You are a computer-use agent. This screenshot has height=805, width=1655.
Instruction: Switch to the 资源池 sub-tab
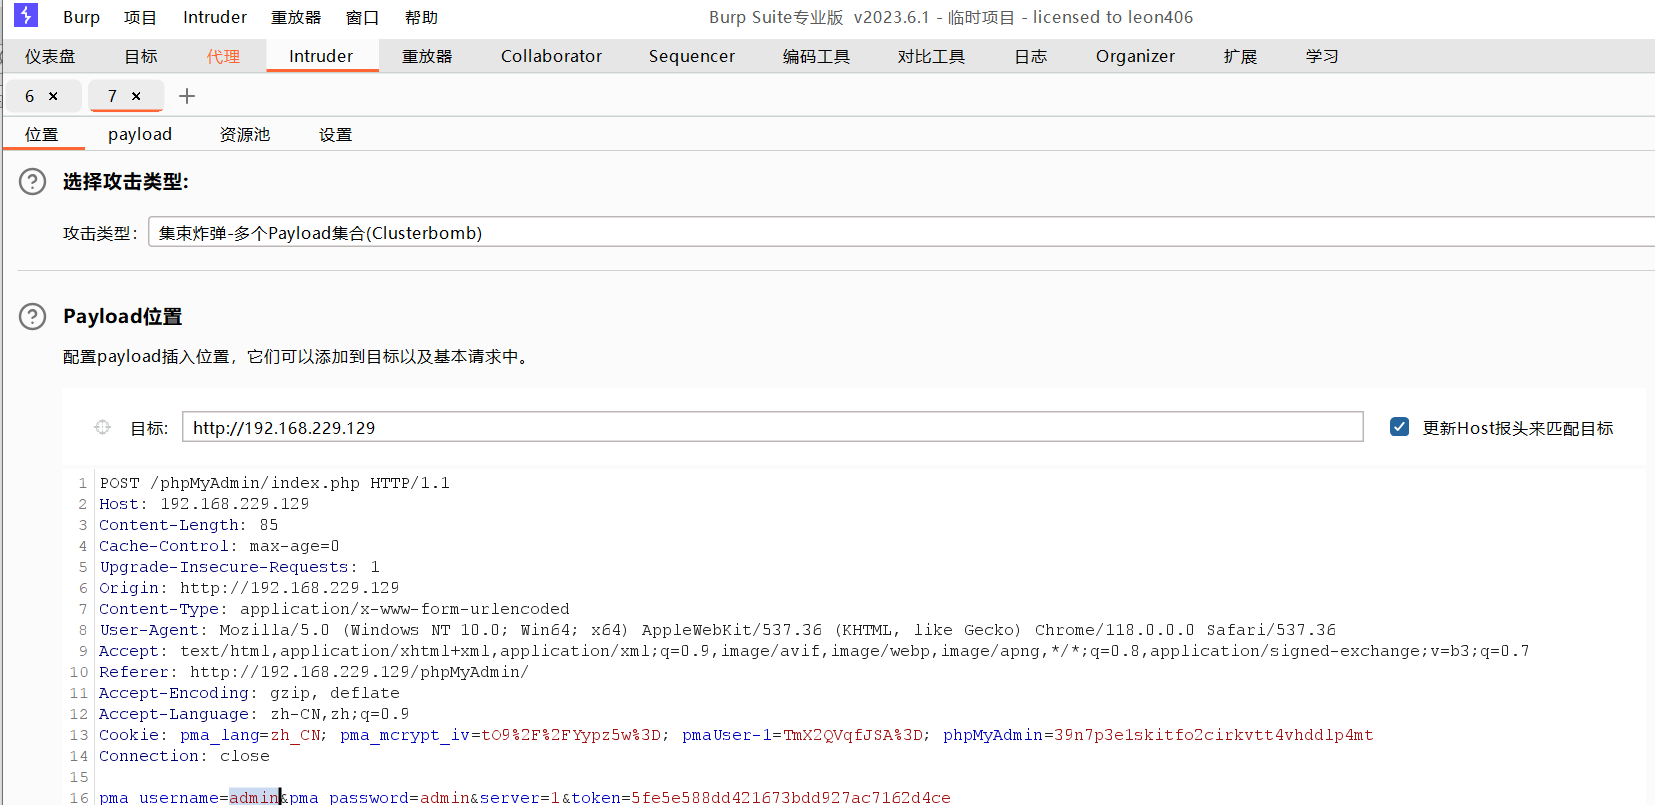pyautogui.click(x=245, y=134)
